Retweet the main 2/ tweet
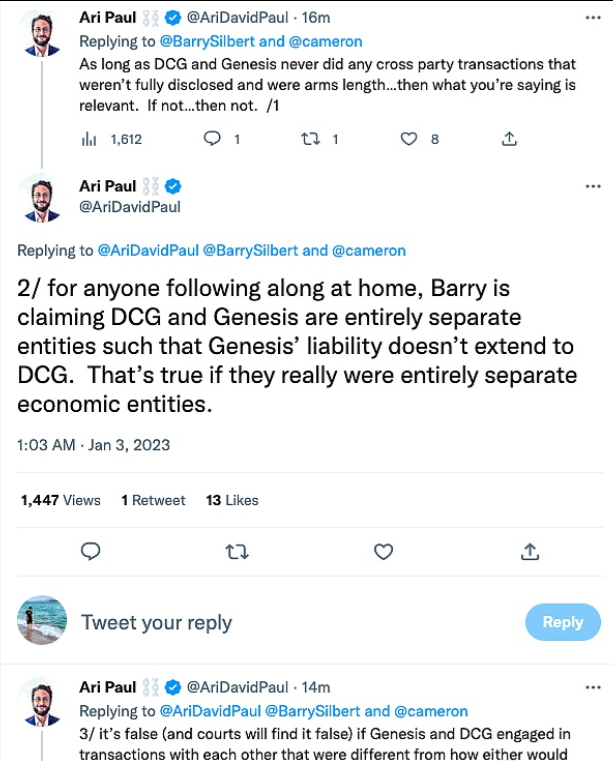 click(237, 551)
